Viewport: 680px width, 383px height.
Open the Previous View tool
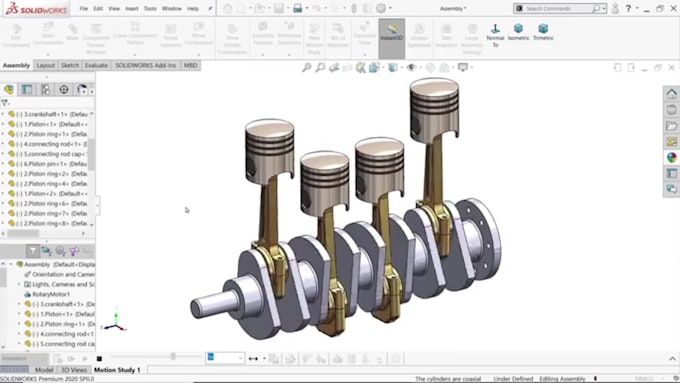pos(334,67)
